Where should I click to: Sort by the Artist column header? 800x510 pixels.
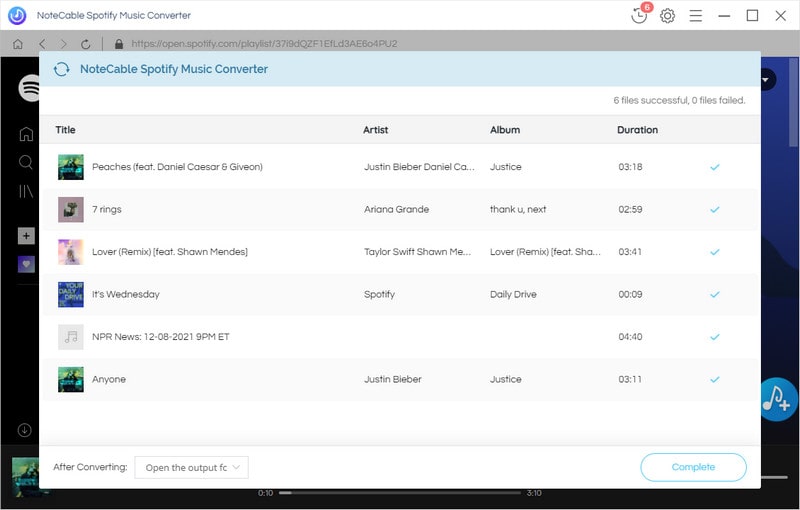click(x=376, y=130)
